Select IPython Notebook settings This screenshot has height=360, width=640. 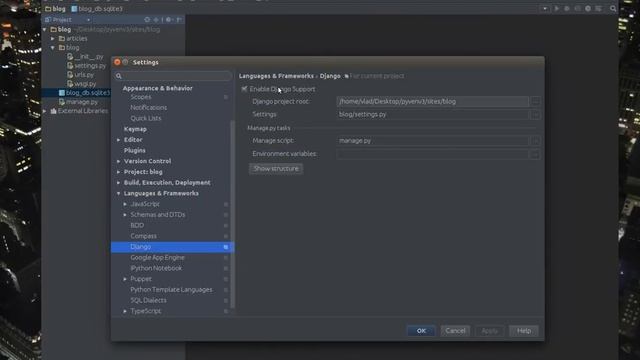tap(156, 268)
